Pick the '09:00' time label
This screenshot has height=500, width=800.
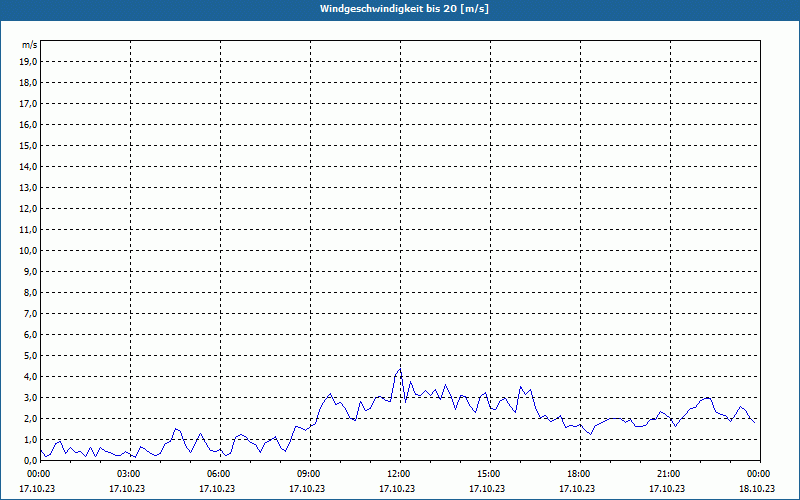(x=309, y=474)
